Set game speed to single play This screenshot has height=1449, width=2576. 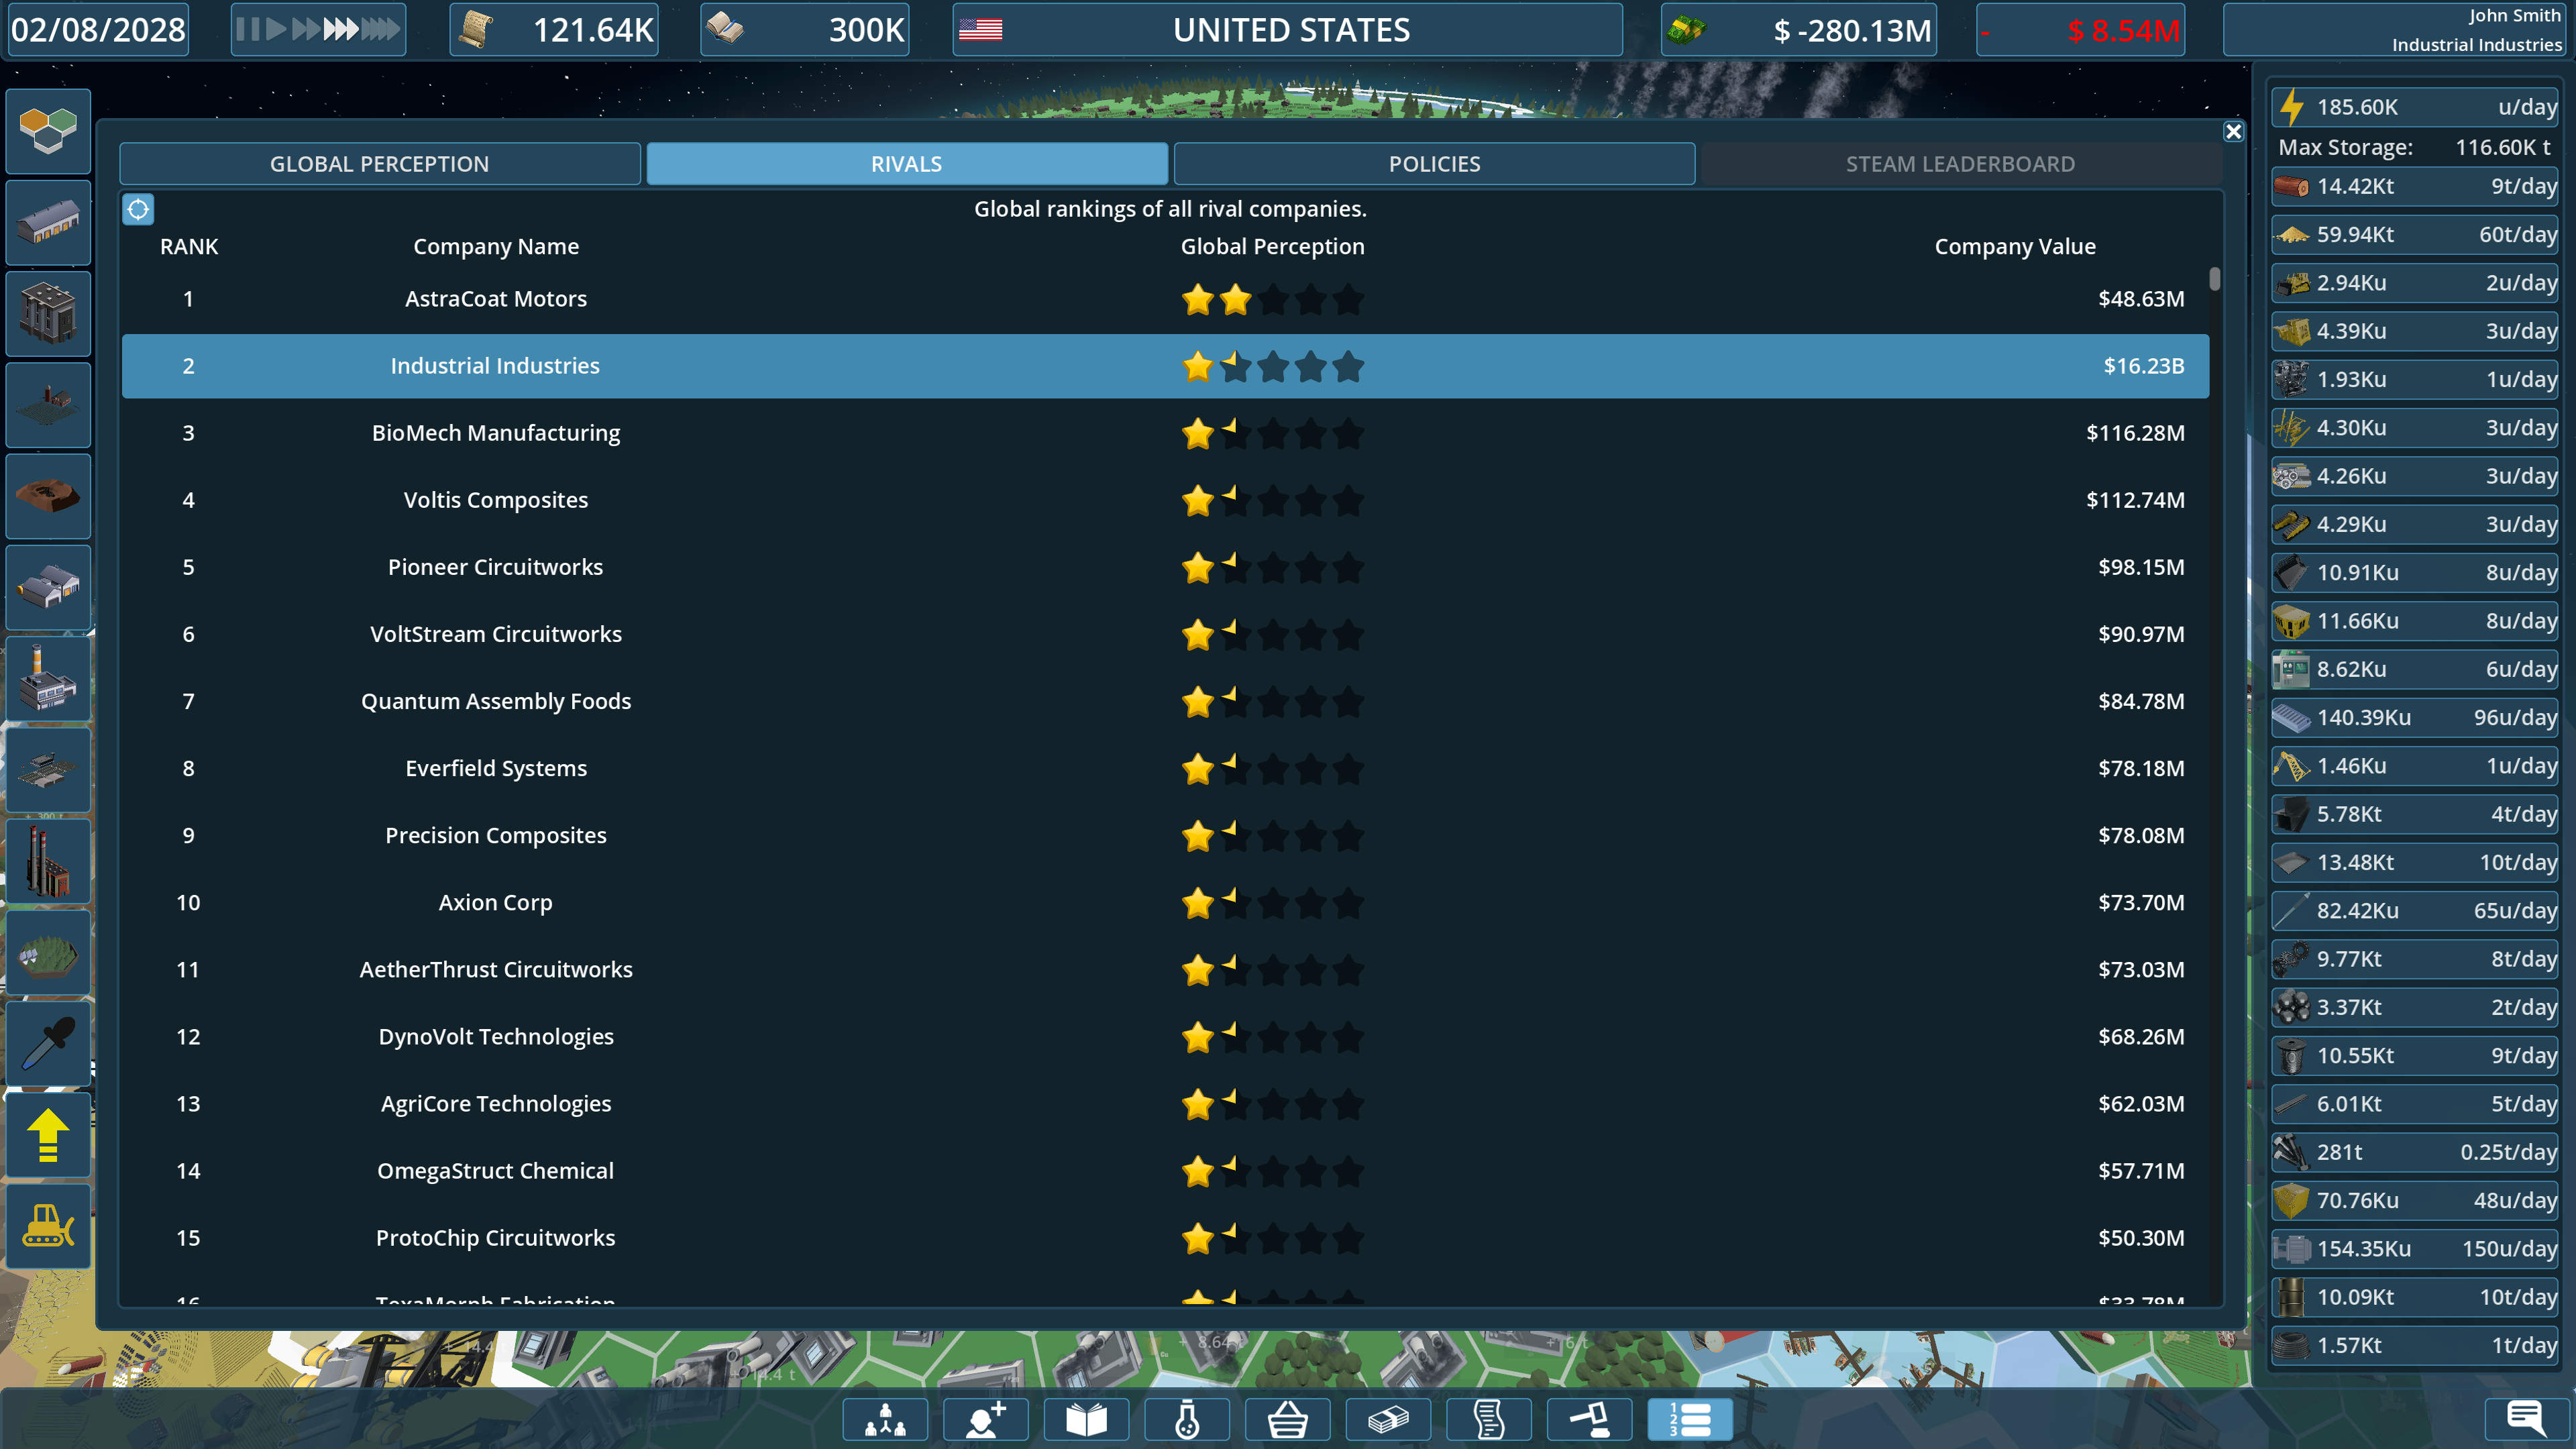(x=276, y=29)
